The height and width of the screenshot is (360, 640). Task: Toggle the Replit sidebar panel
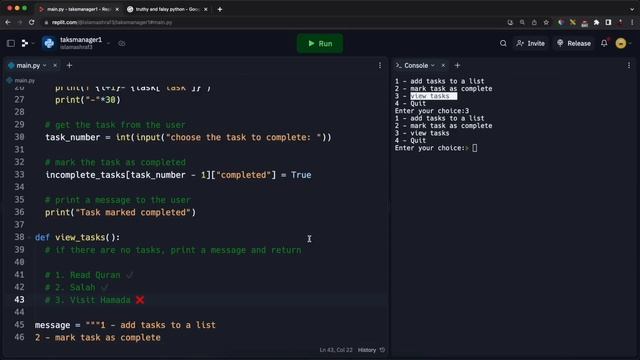11,43
